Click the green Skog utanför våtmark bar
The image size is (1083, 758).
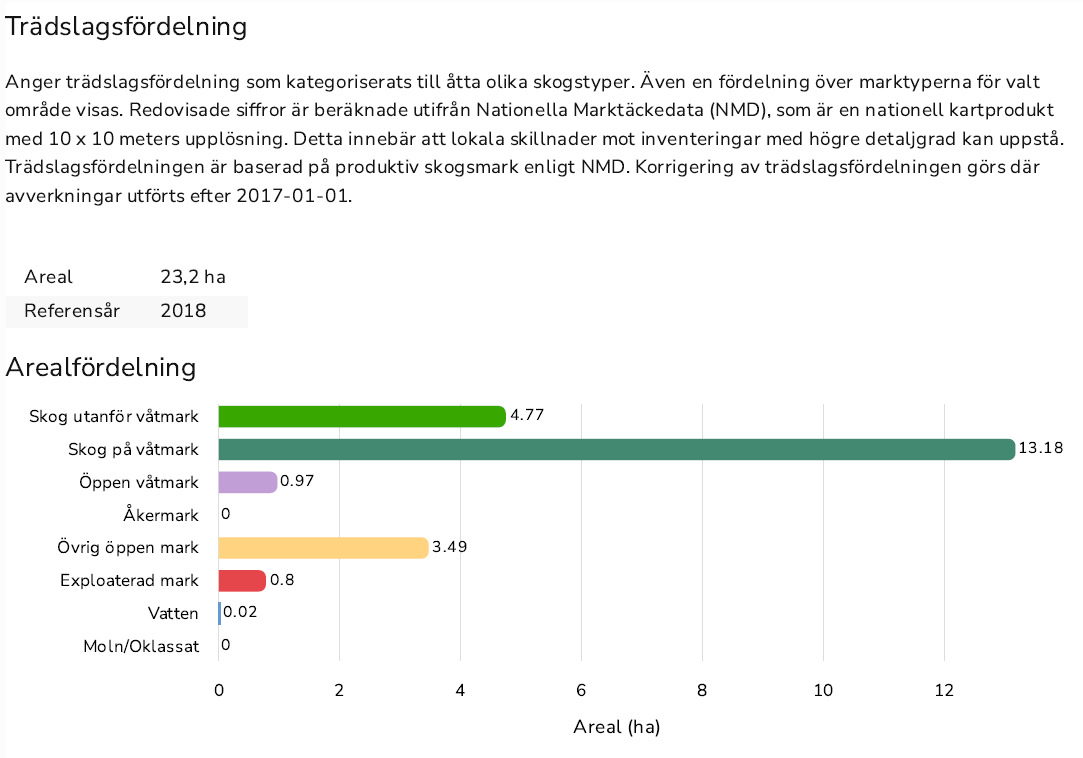point(362,417)
